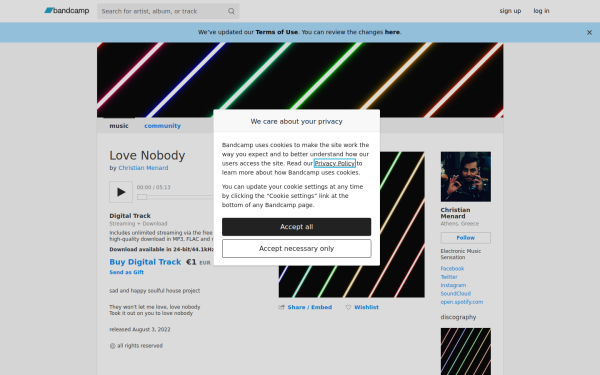Screen dimensions: 600x375
Task: Play the Love Nobody track
Action: 121,192
